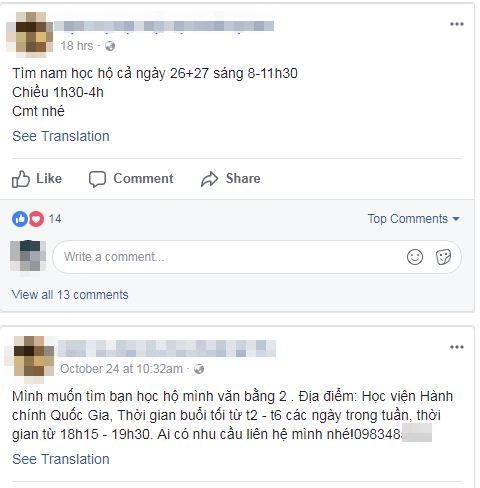
Task: Click the globe privacy icon beside 18 hrs
Action: (110, 46)
